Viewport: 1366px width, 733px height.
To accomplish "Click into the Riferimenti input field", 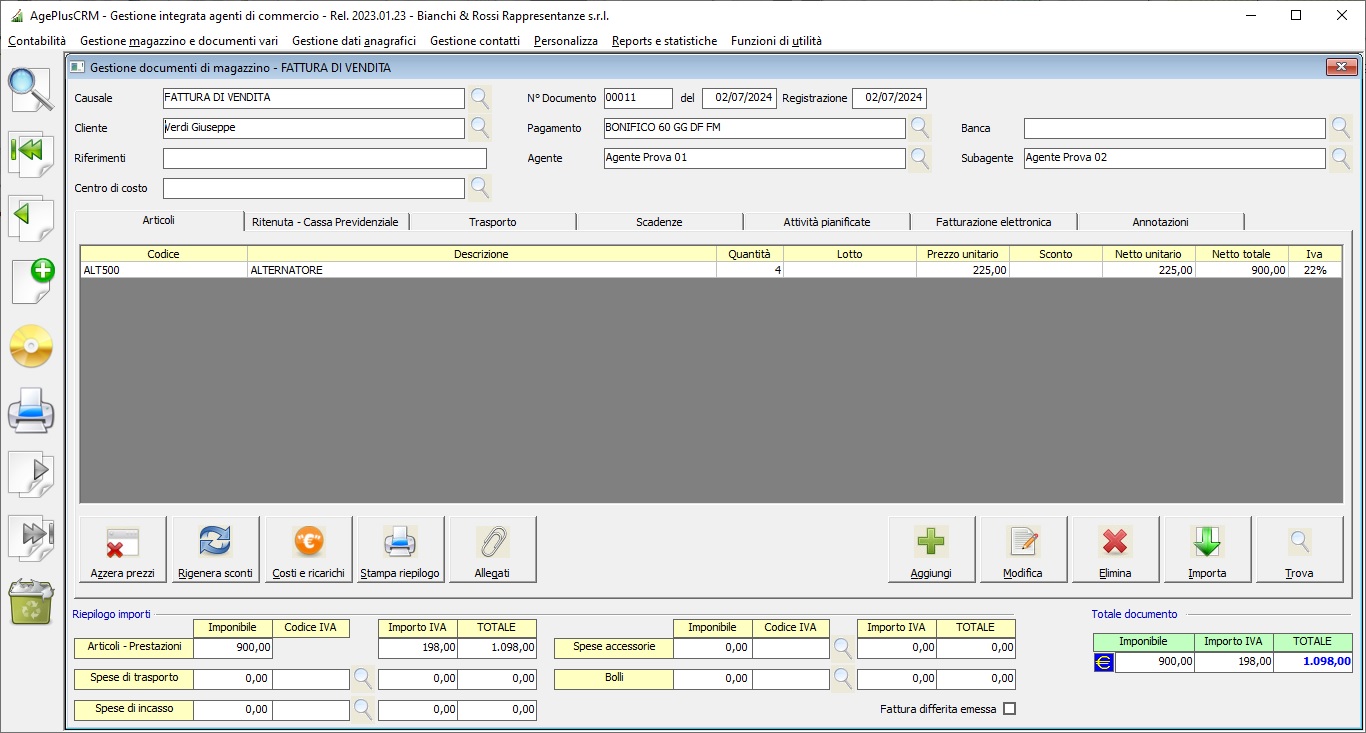I will (324, 158).
